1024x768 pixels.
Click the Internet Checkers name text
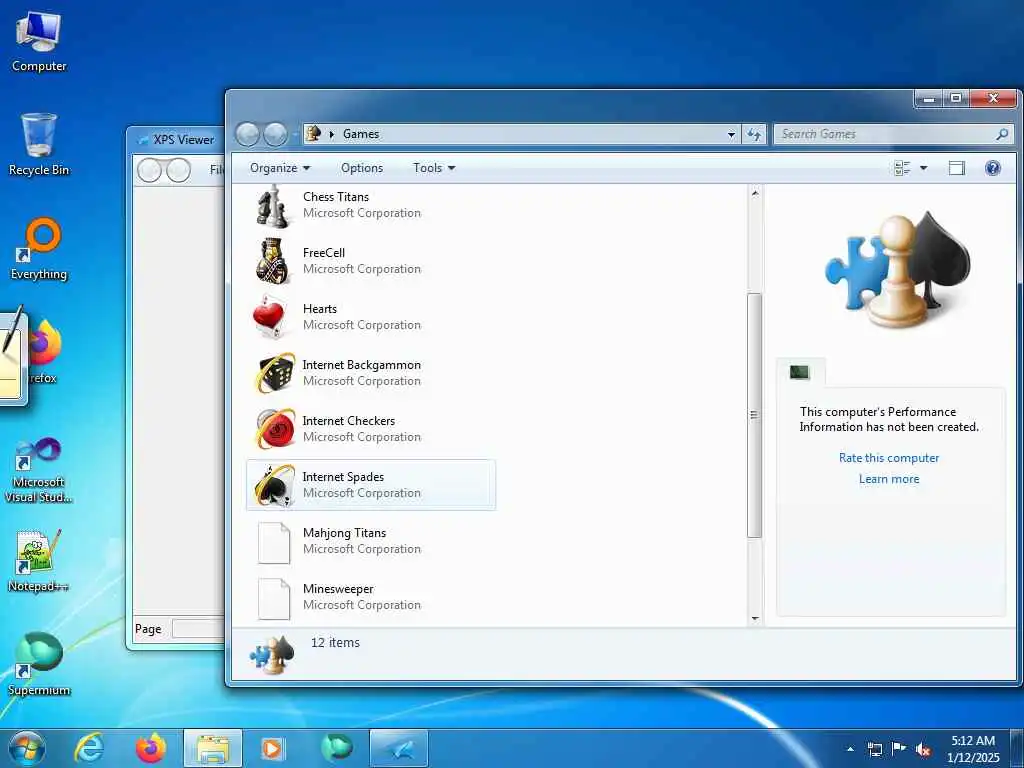349,421
